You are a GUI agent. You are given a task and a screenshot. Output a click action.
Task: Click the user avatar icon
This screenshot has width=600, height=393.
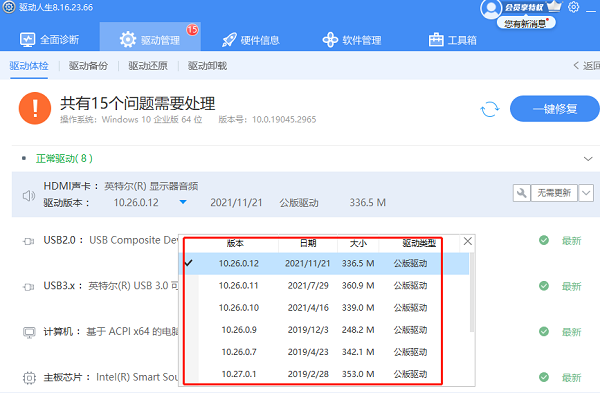tap(491, 9)
